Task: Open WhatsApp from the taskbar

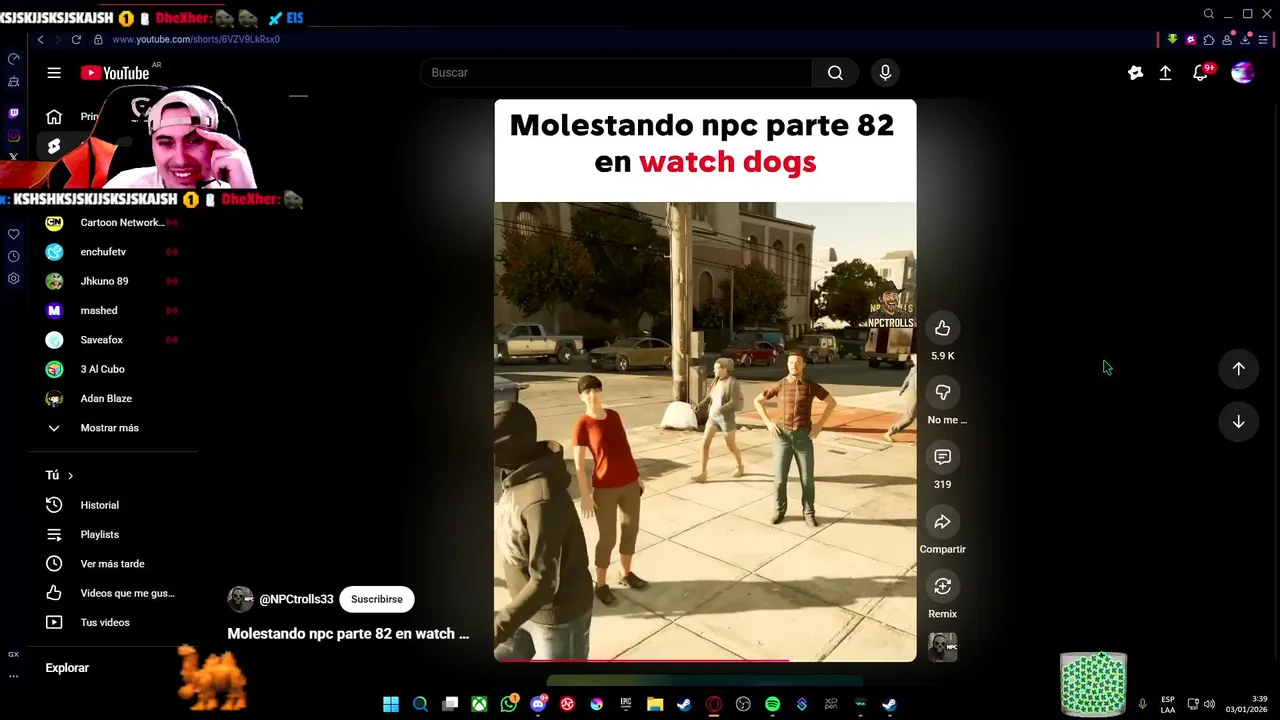Action: coord(509,704)
